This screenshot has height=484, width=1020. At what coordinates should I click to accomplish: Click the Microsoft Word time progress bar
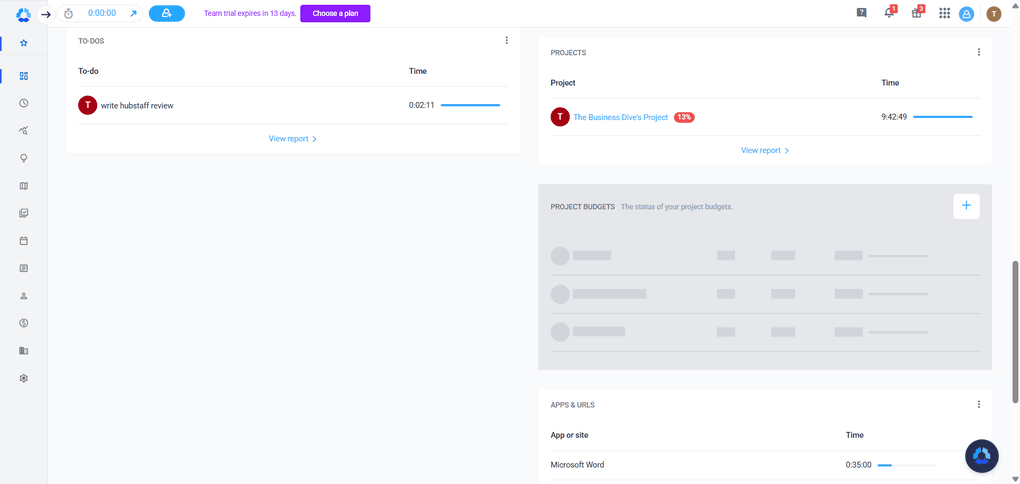(x=907, y=465)
